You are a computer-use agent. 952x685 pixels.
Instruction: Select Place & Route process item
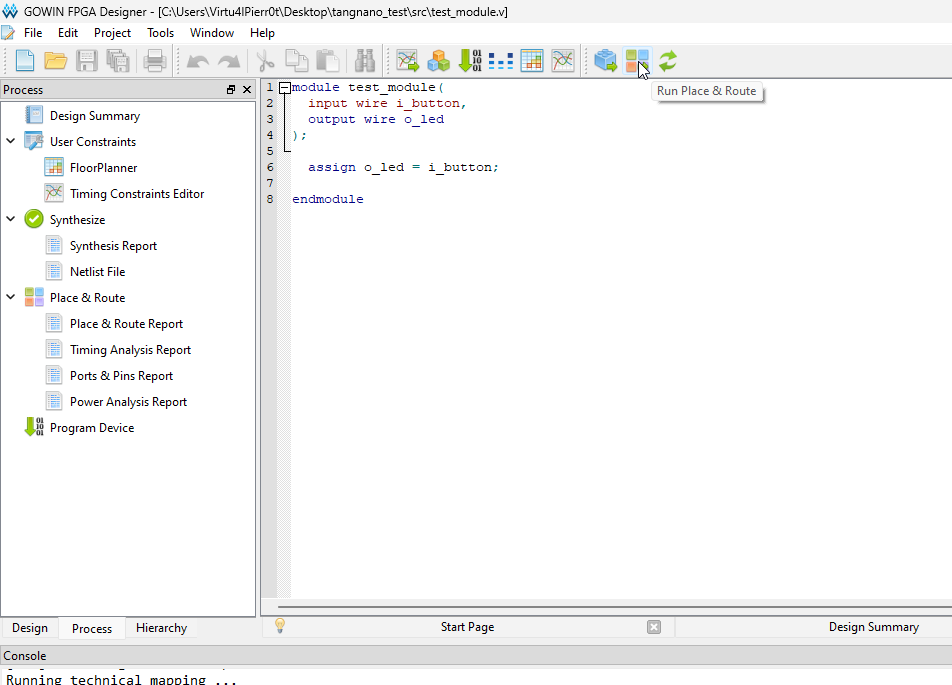[x=87, y=298]
